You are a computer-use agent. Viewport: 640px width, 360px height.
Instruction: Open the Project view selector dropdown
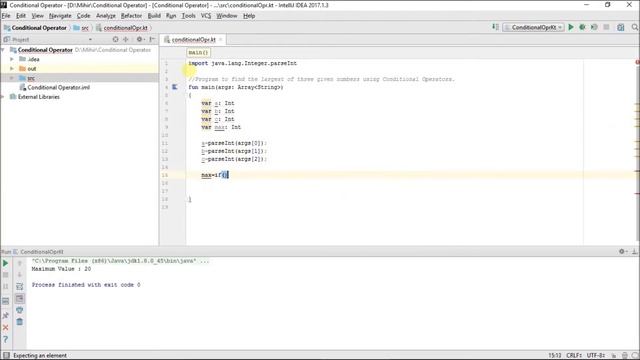point(90,39)
